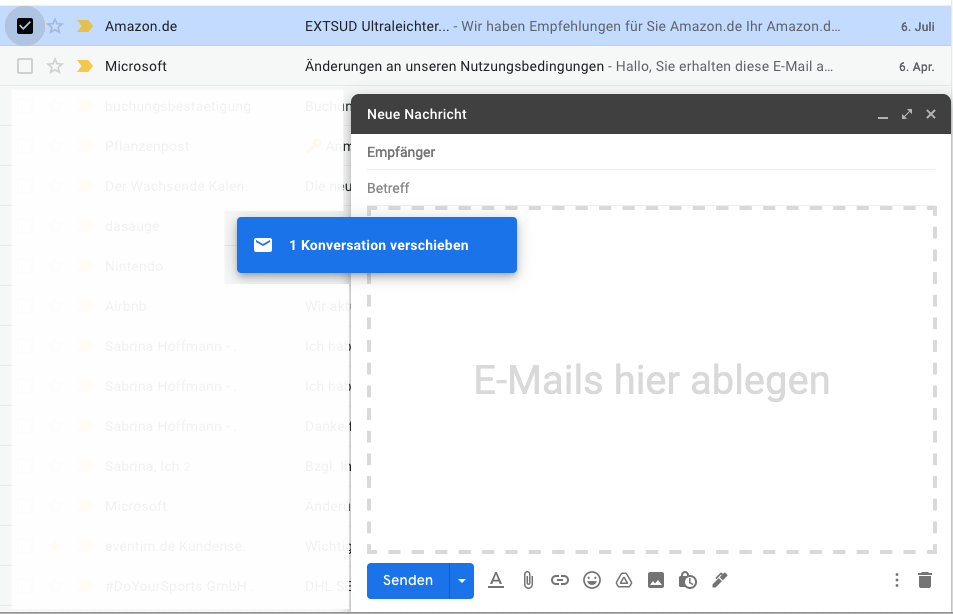Send the message with Senden

point(408,581)
